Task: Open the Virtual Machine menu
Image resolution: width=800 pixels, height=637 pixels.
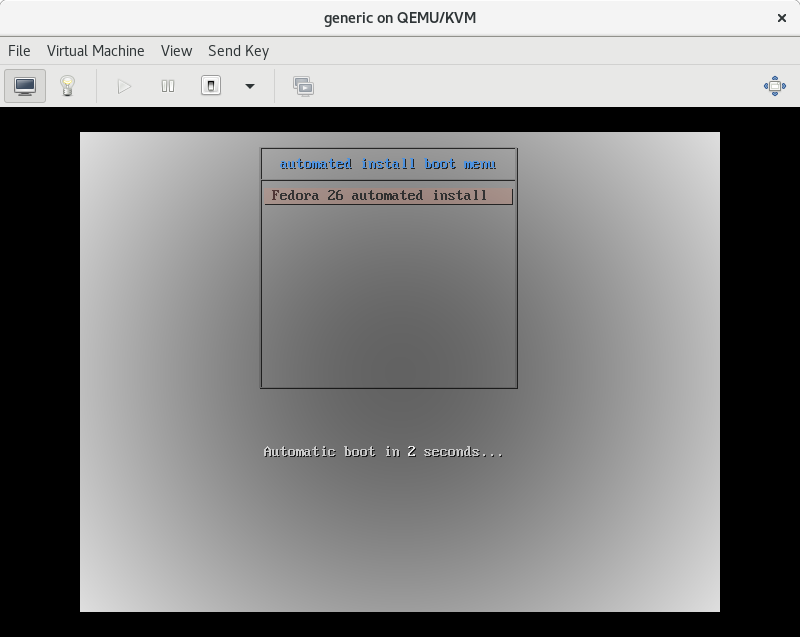Action: pos(95,51)
